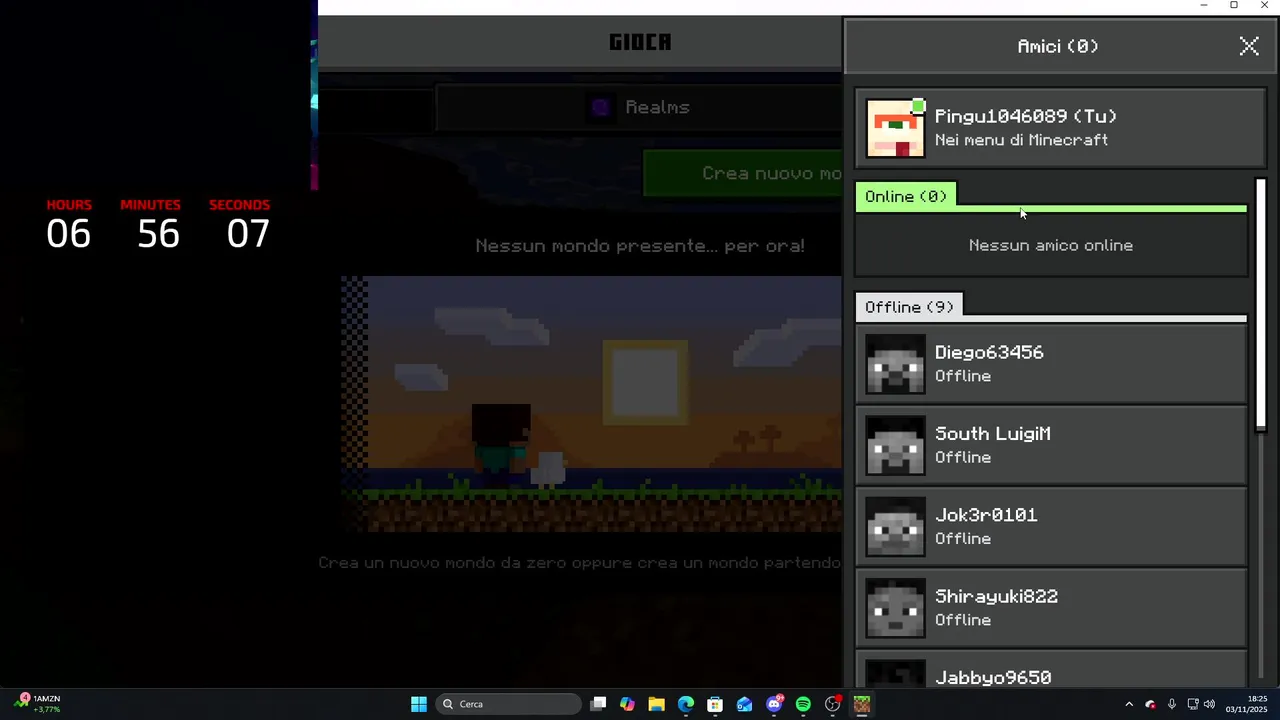1280x720 pixels.
Task: Click South LuigiM avatar icon
Action: pyautogui.click(x=896, y=445)
